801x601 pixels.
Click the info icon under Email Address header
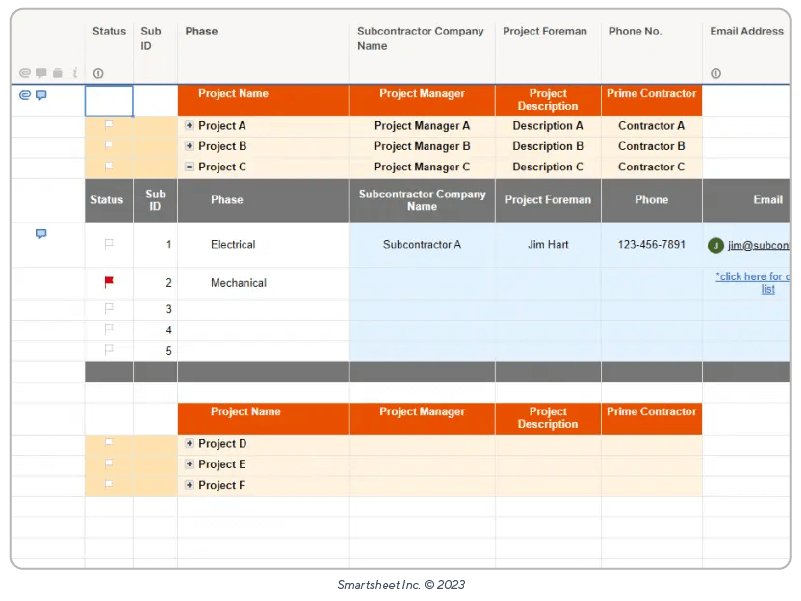[716, 73]
